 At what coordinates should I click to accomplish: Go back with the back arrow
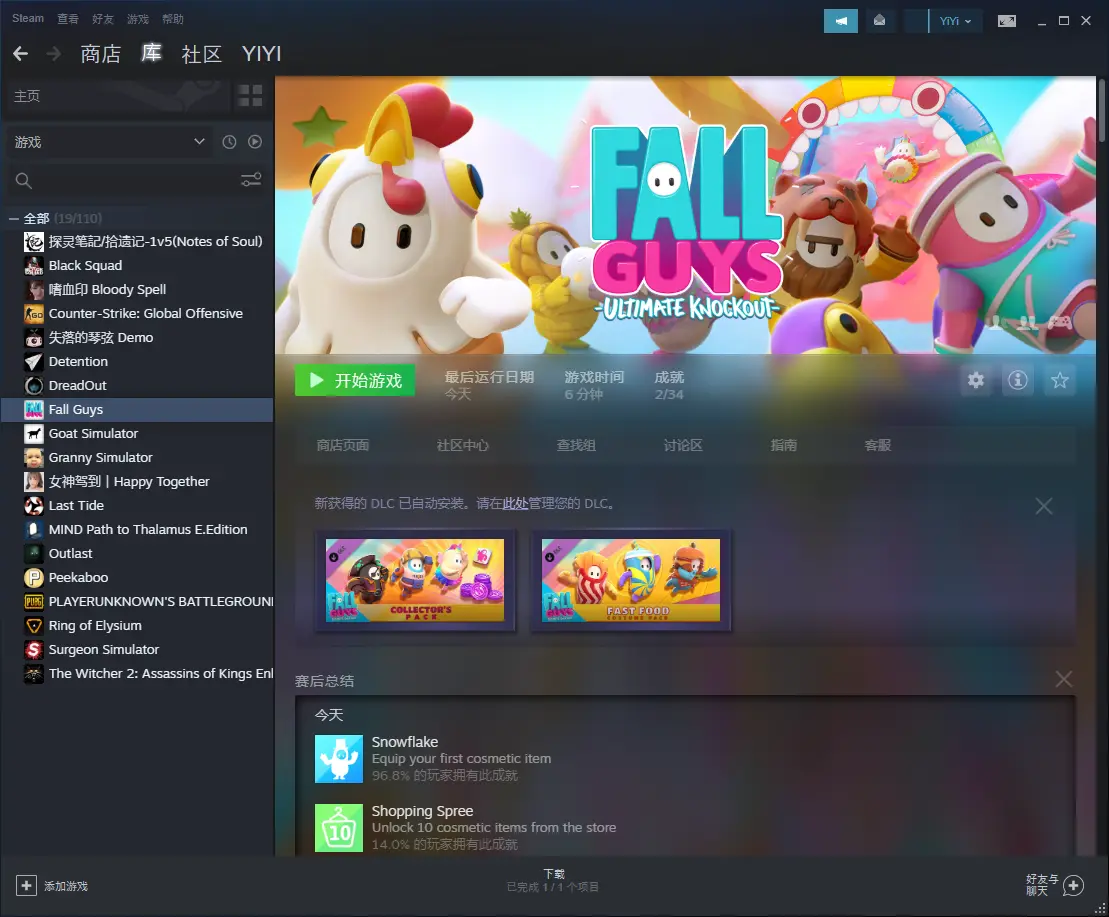(x=21, y=54)
